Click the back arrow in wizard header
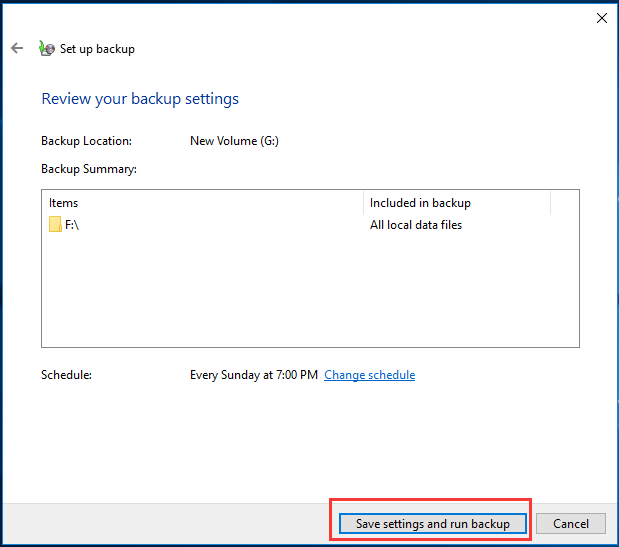This screenshot has height=547, width=619. (17, 48)
